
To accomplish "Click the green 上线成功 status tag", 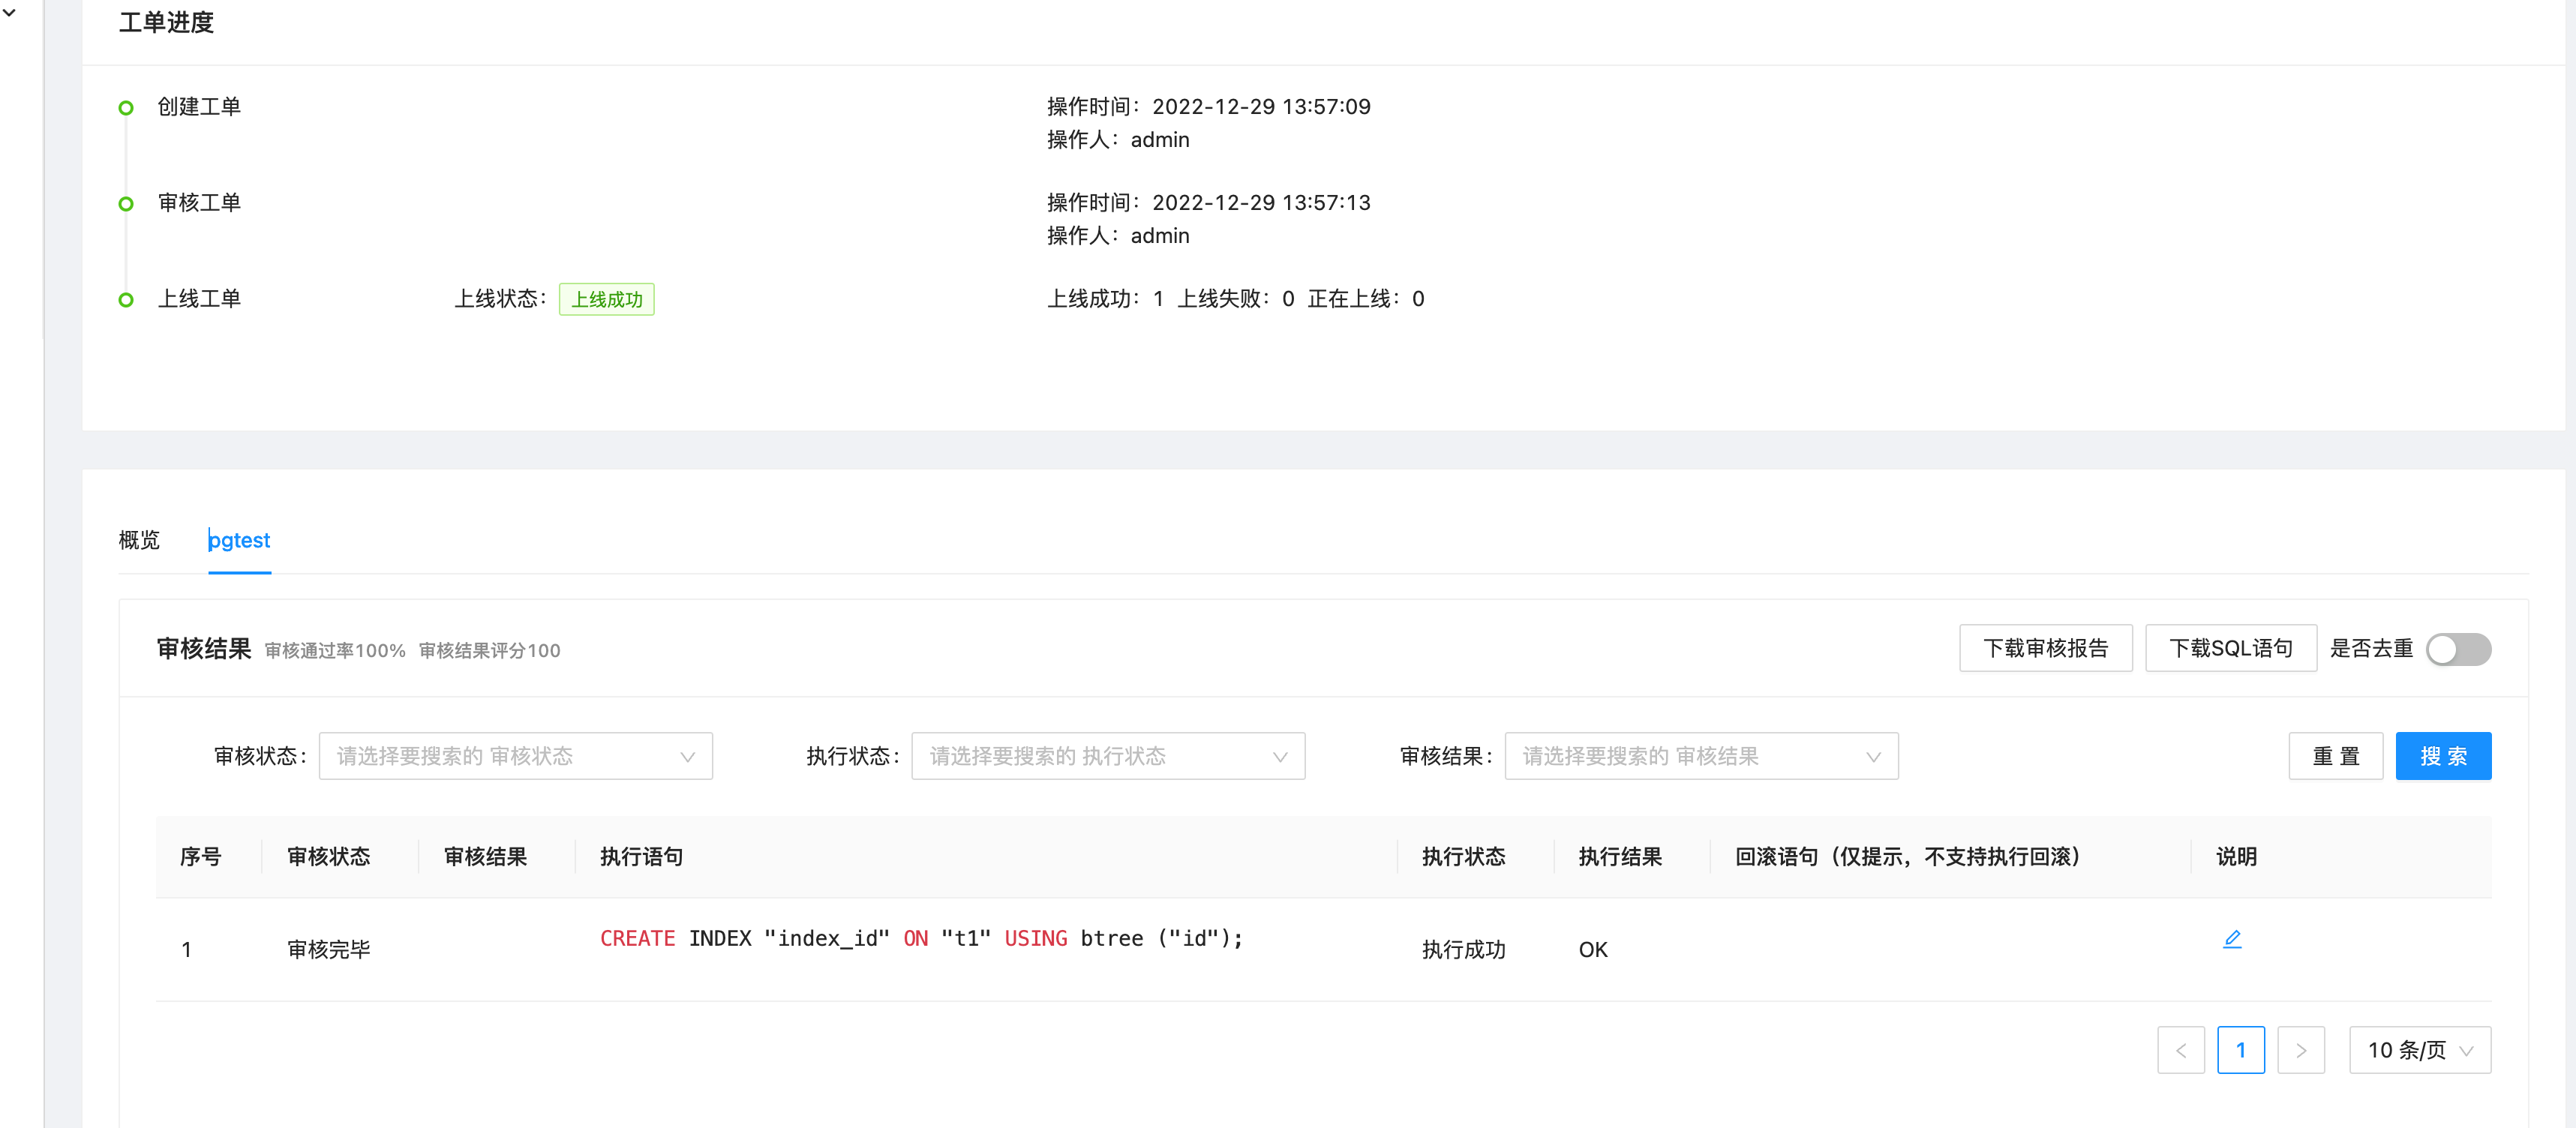I will [x=607, y=298].
